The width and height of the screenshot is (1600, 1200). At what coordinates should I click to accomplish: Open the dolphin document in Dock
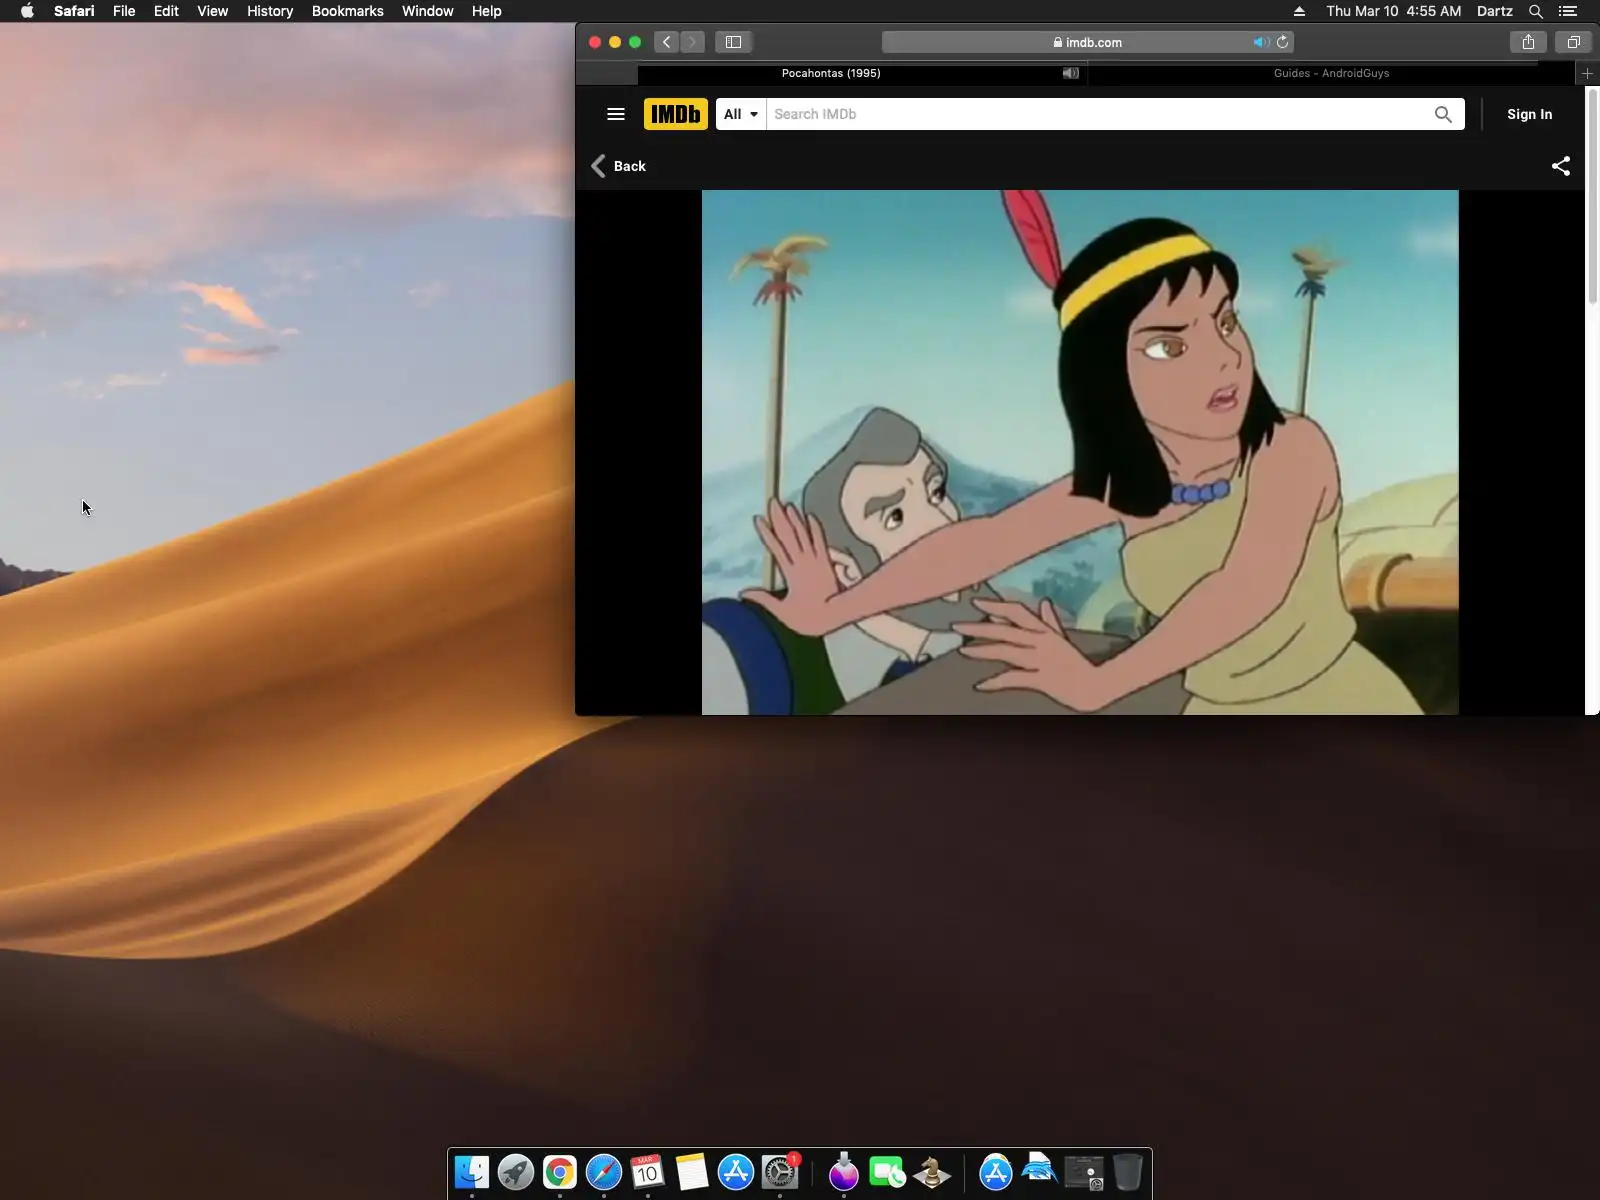click(1040, 1170)
